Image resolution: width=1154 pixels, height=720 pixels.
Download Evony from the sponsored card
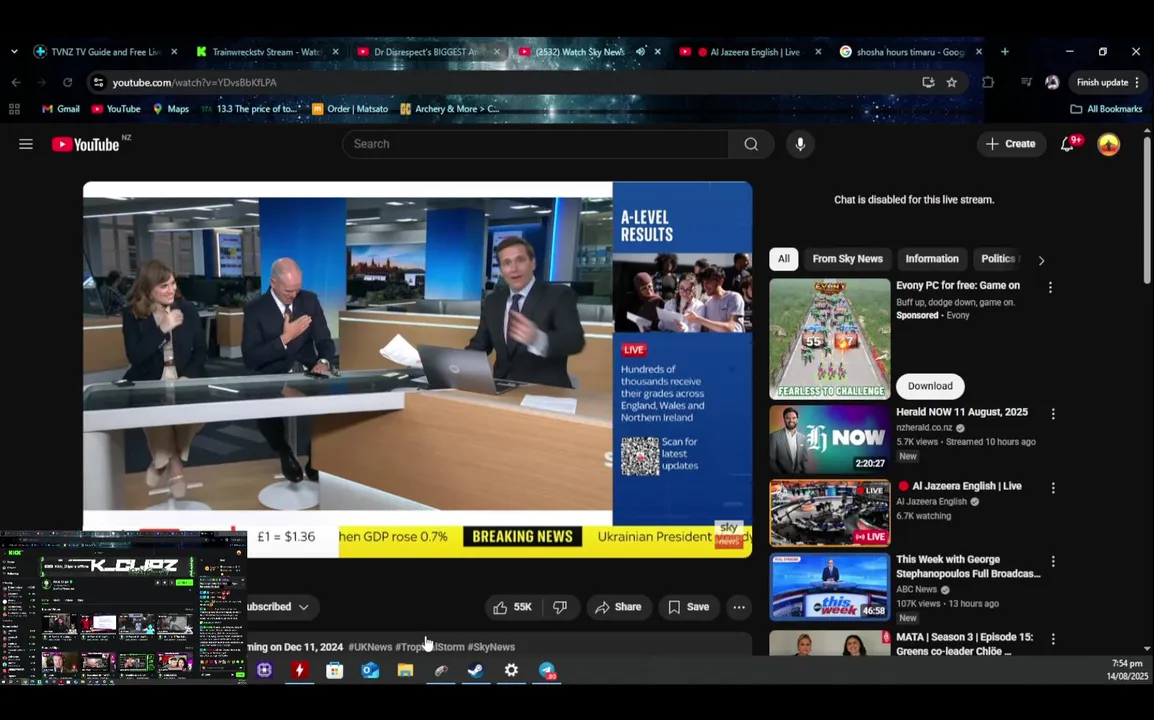930,387
